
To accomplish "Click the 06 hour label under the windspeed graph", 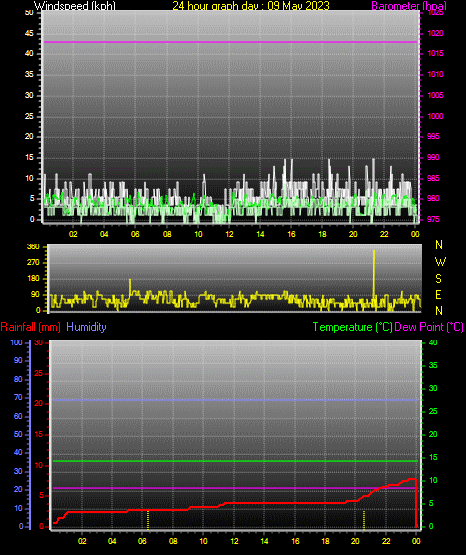I will tap(135, 234).
